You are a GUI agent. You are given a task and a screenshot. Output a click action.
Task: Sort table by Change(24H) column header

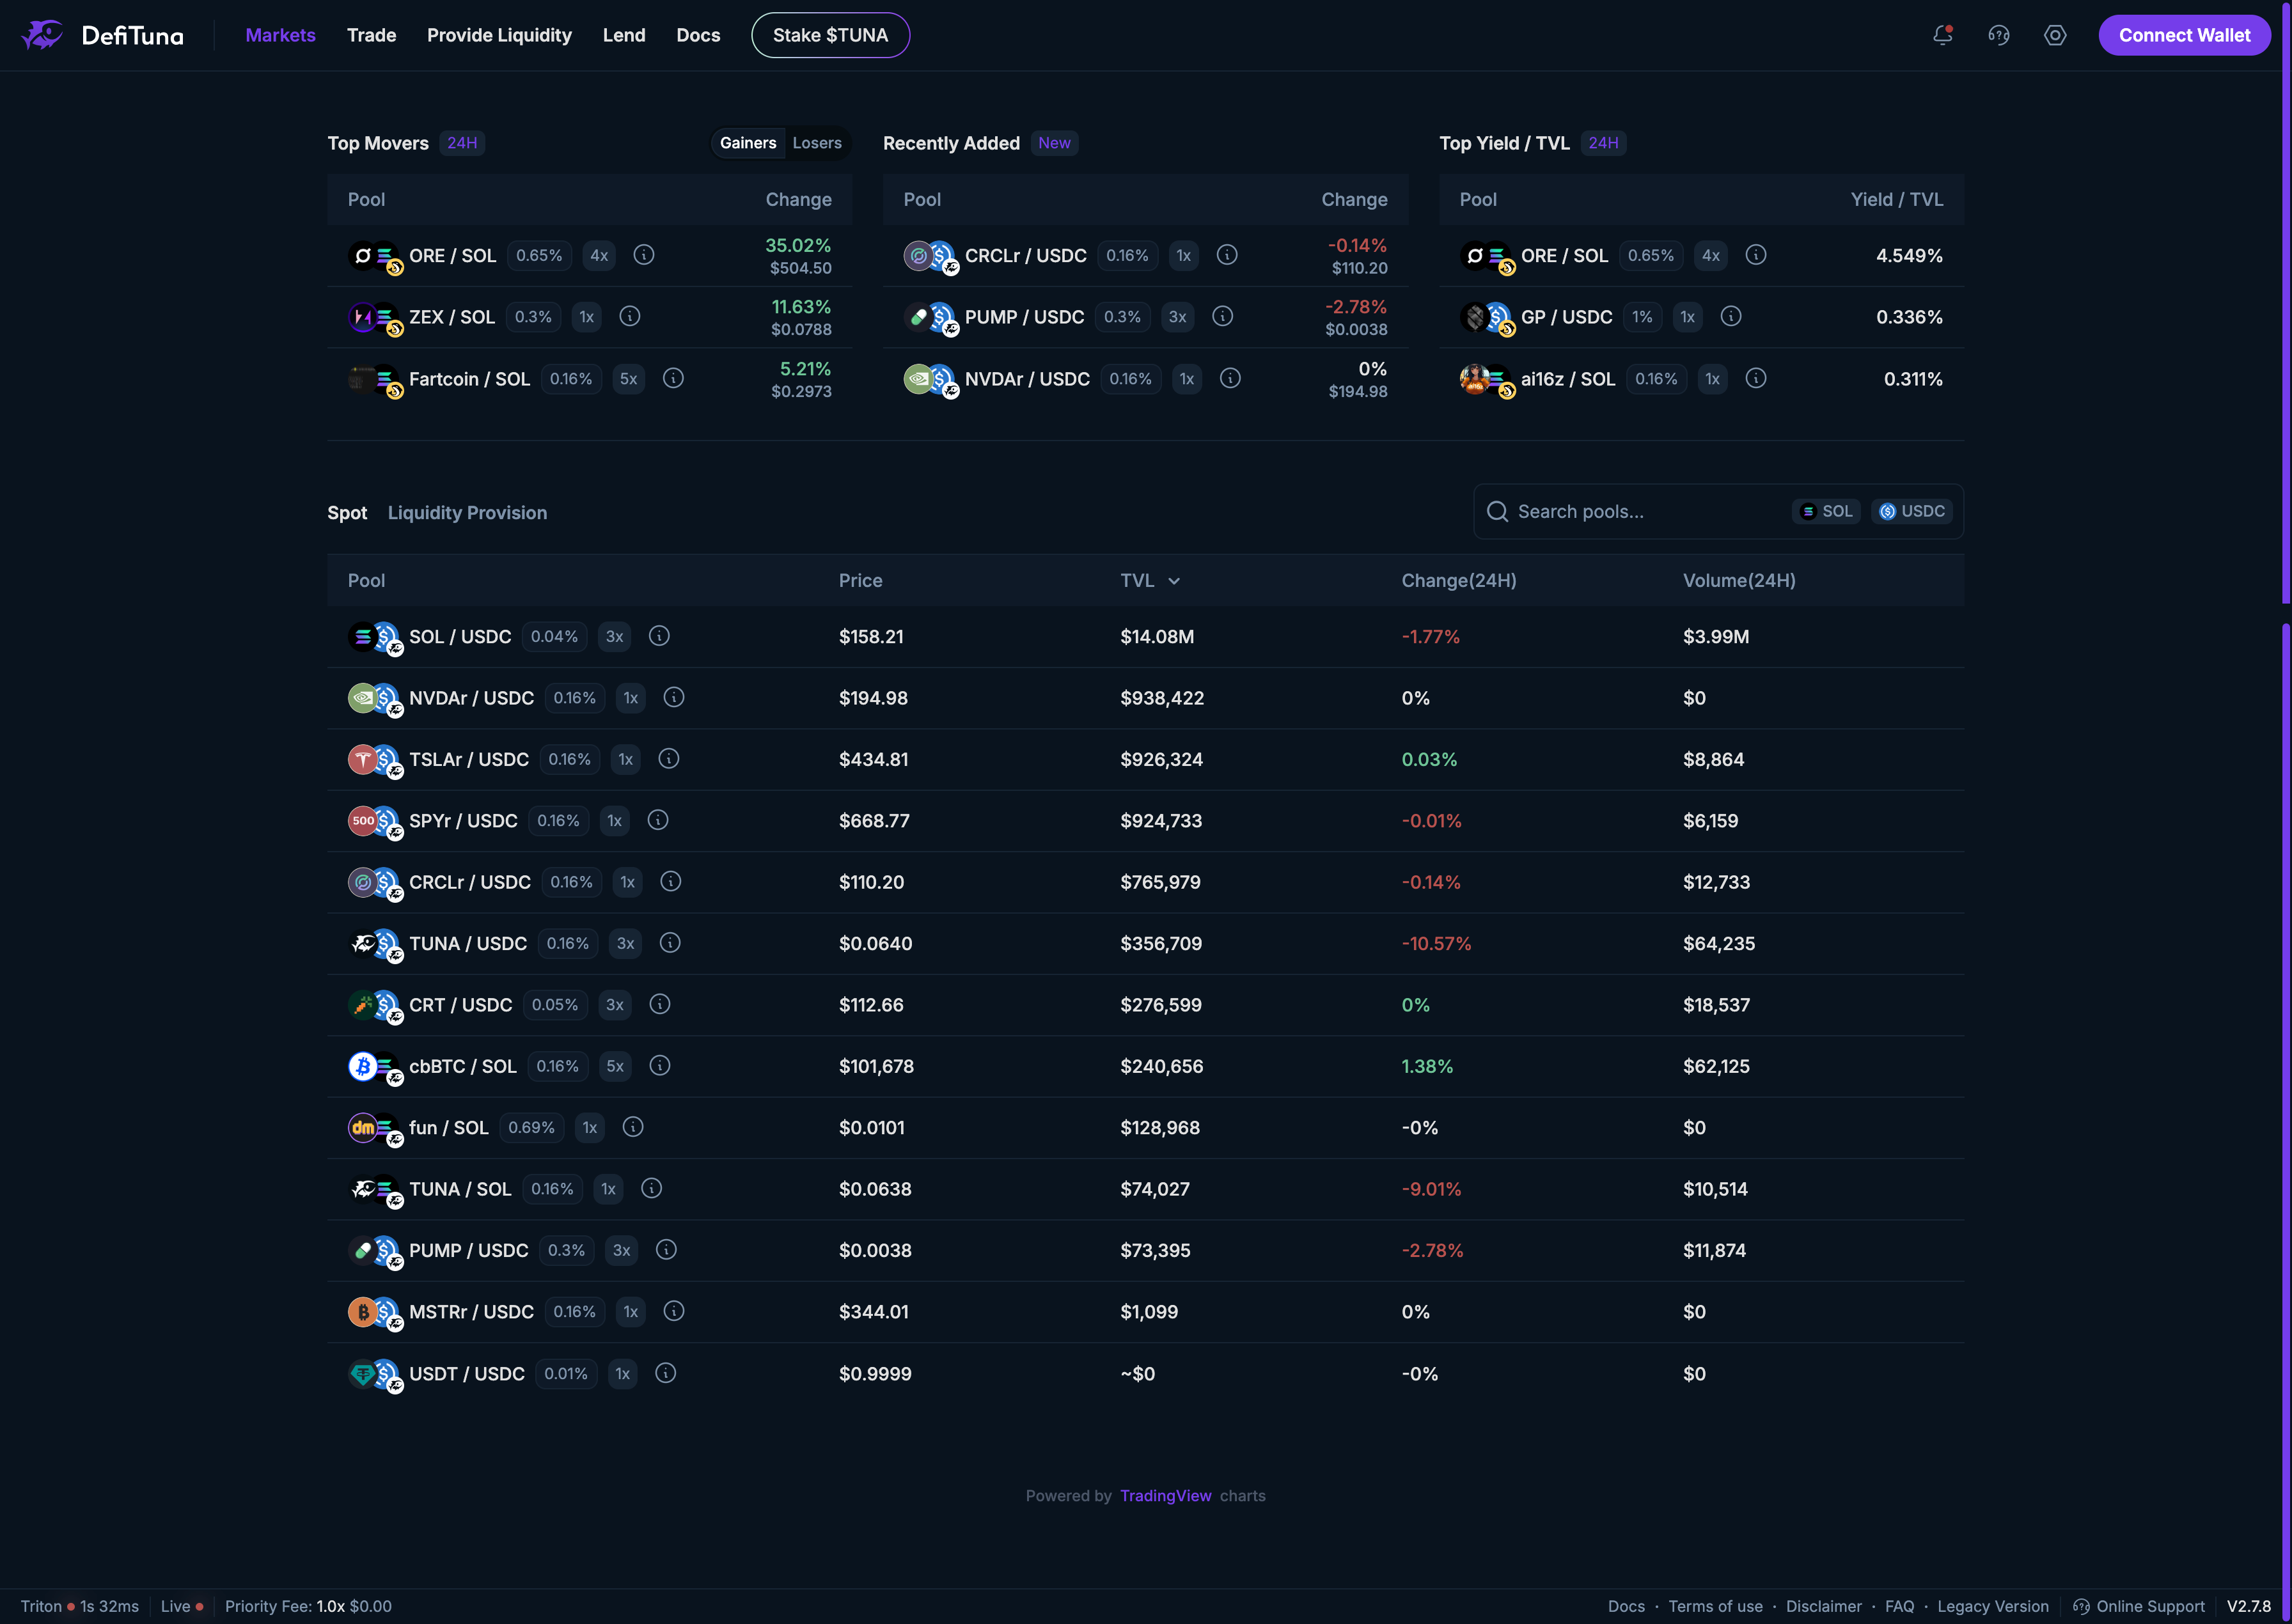(1458, 580)
